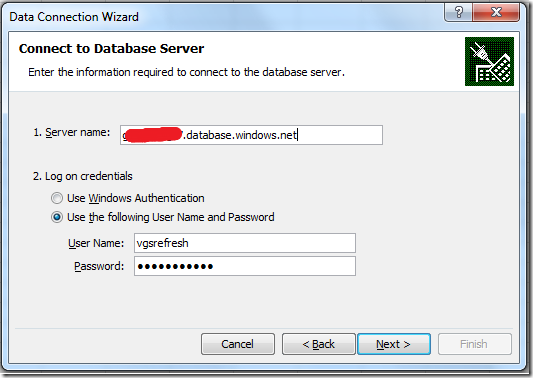Click the Help question mark button
This screenshot has height=378, width=533.
pyautogui.click(x=458, y=13)
